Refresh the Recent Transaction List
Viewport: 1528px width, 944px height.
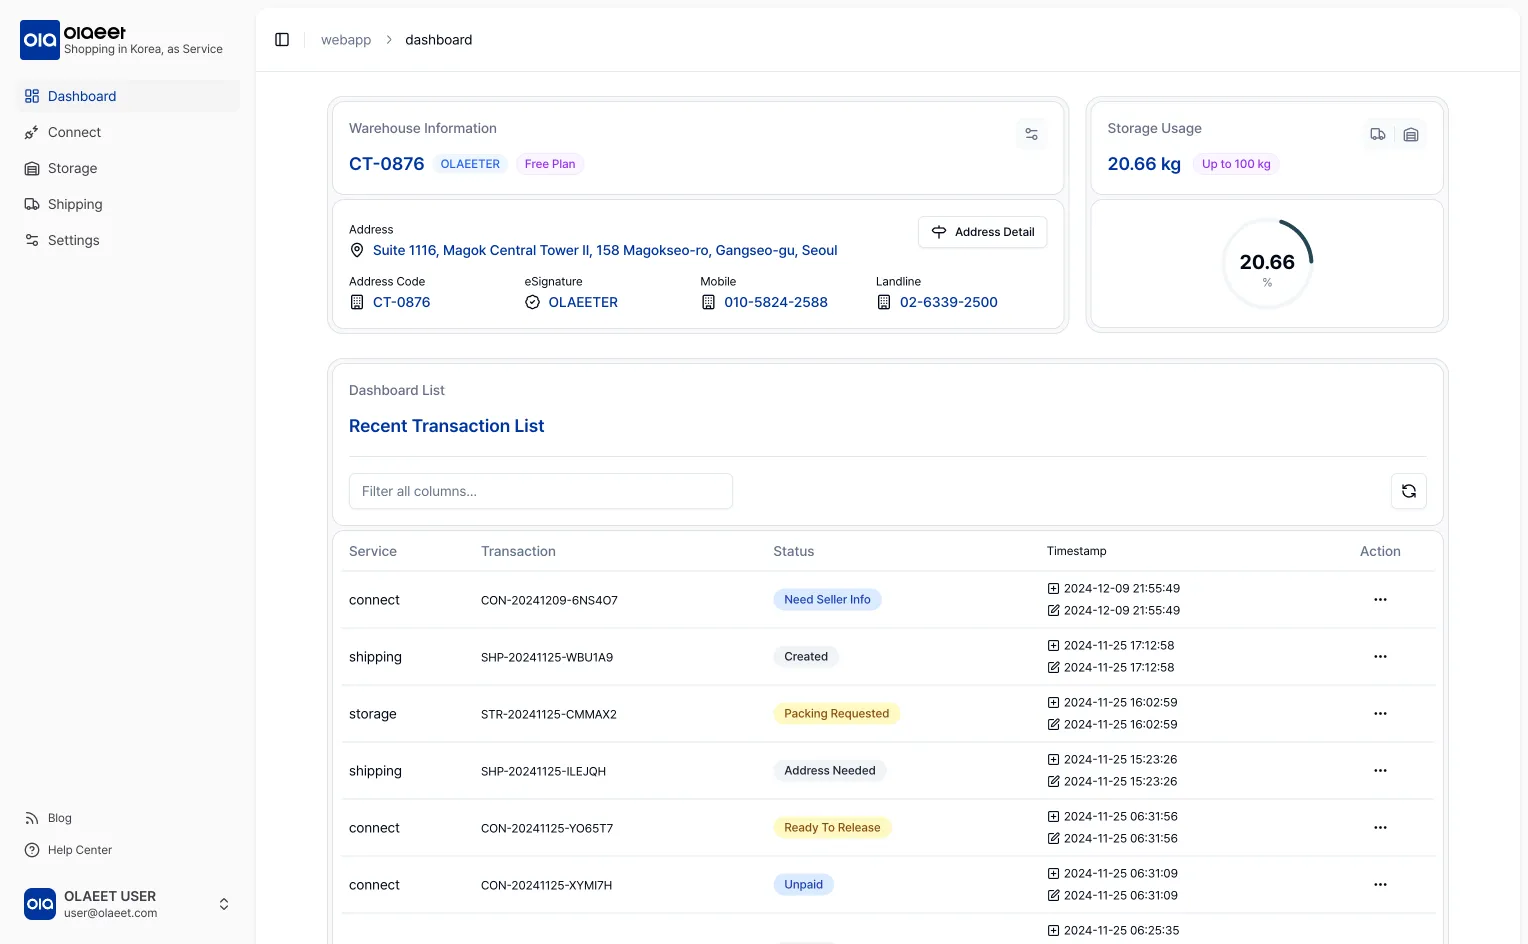click(x=1409, y=491)
